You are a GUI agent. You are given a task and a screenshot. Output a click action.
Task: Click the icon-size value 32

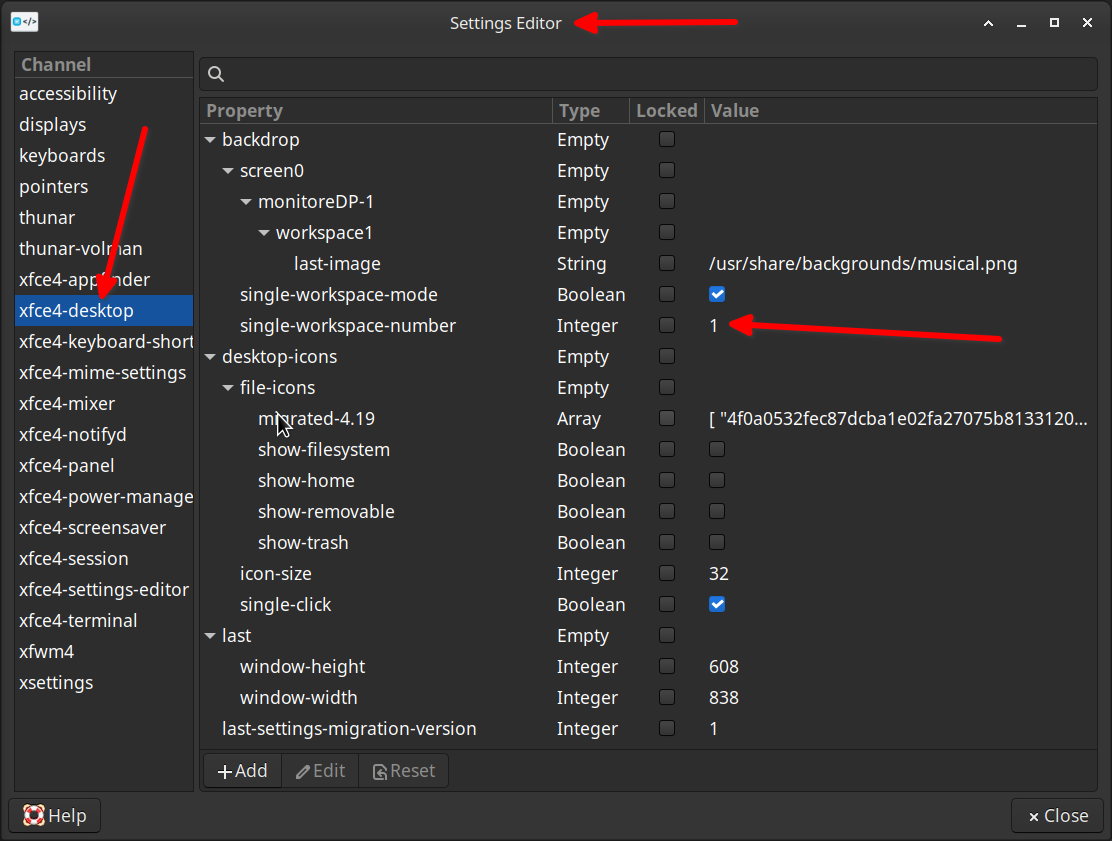pos(719,574)
